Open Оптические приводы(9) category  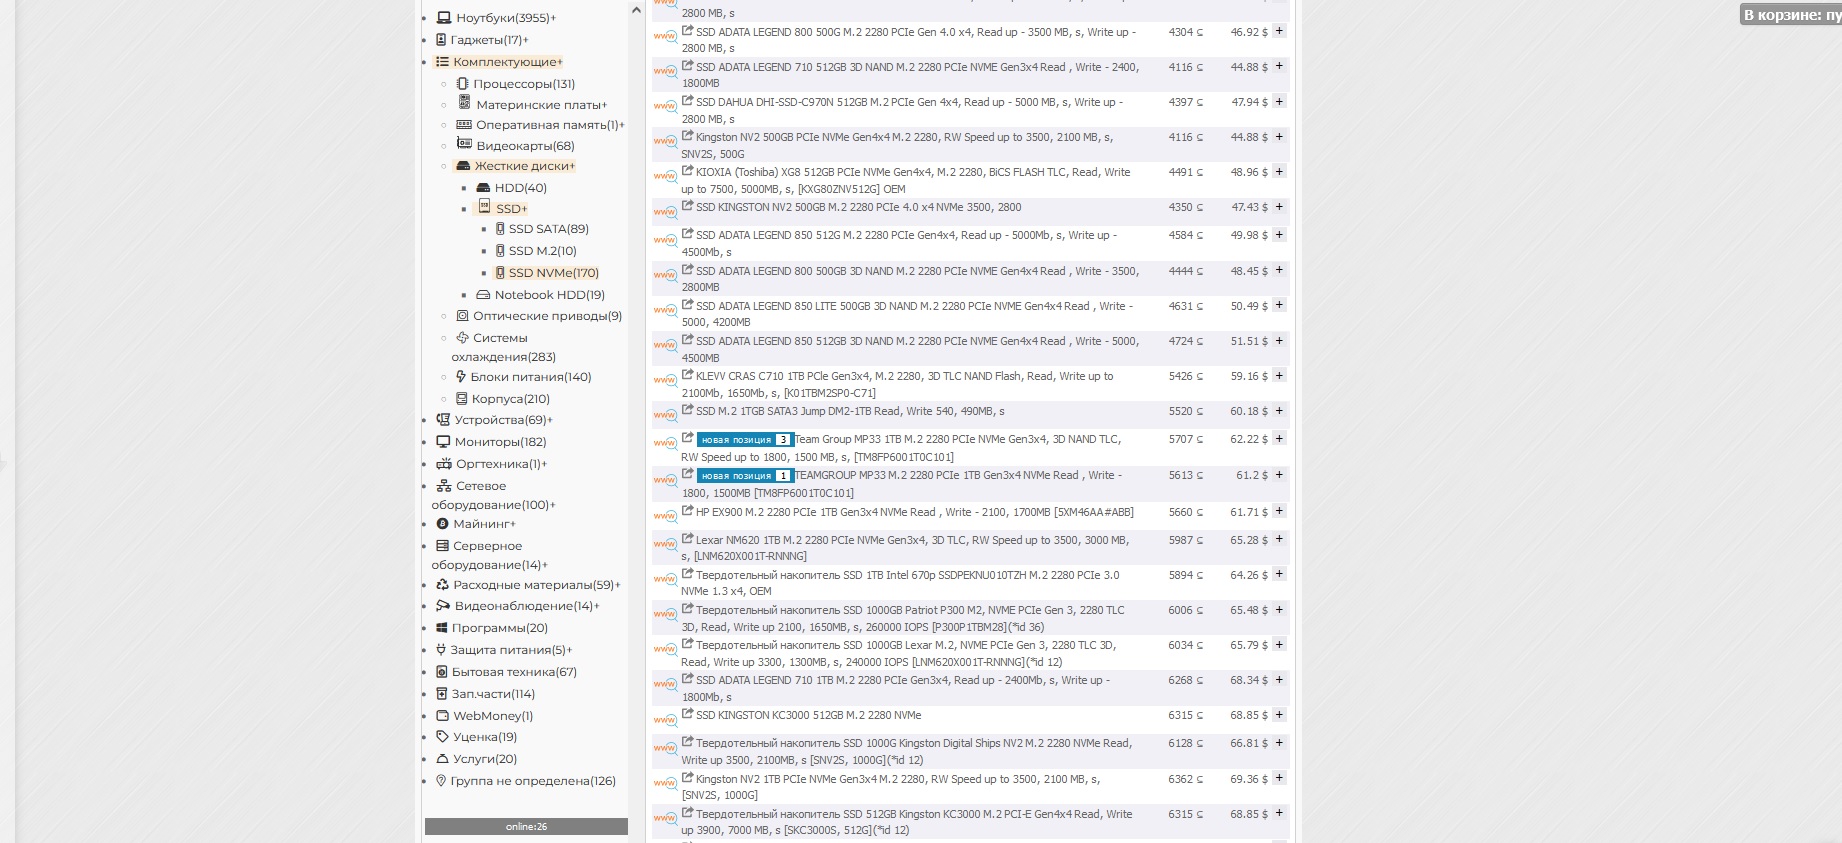547,316
